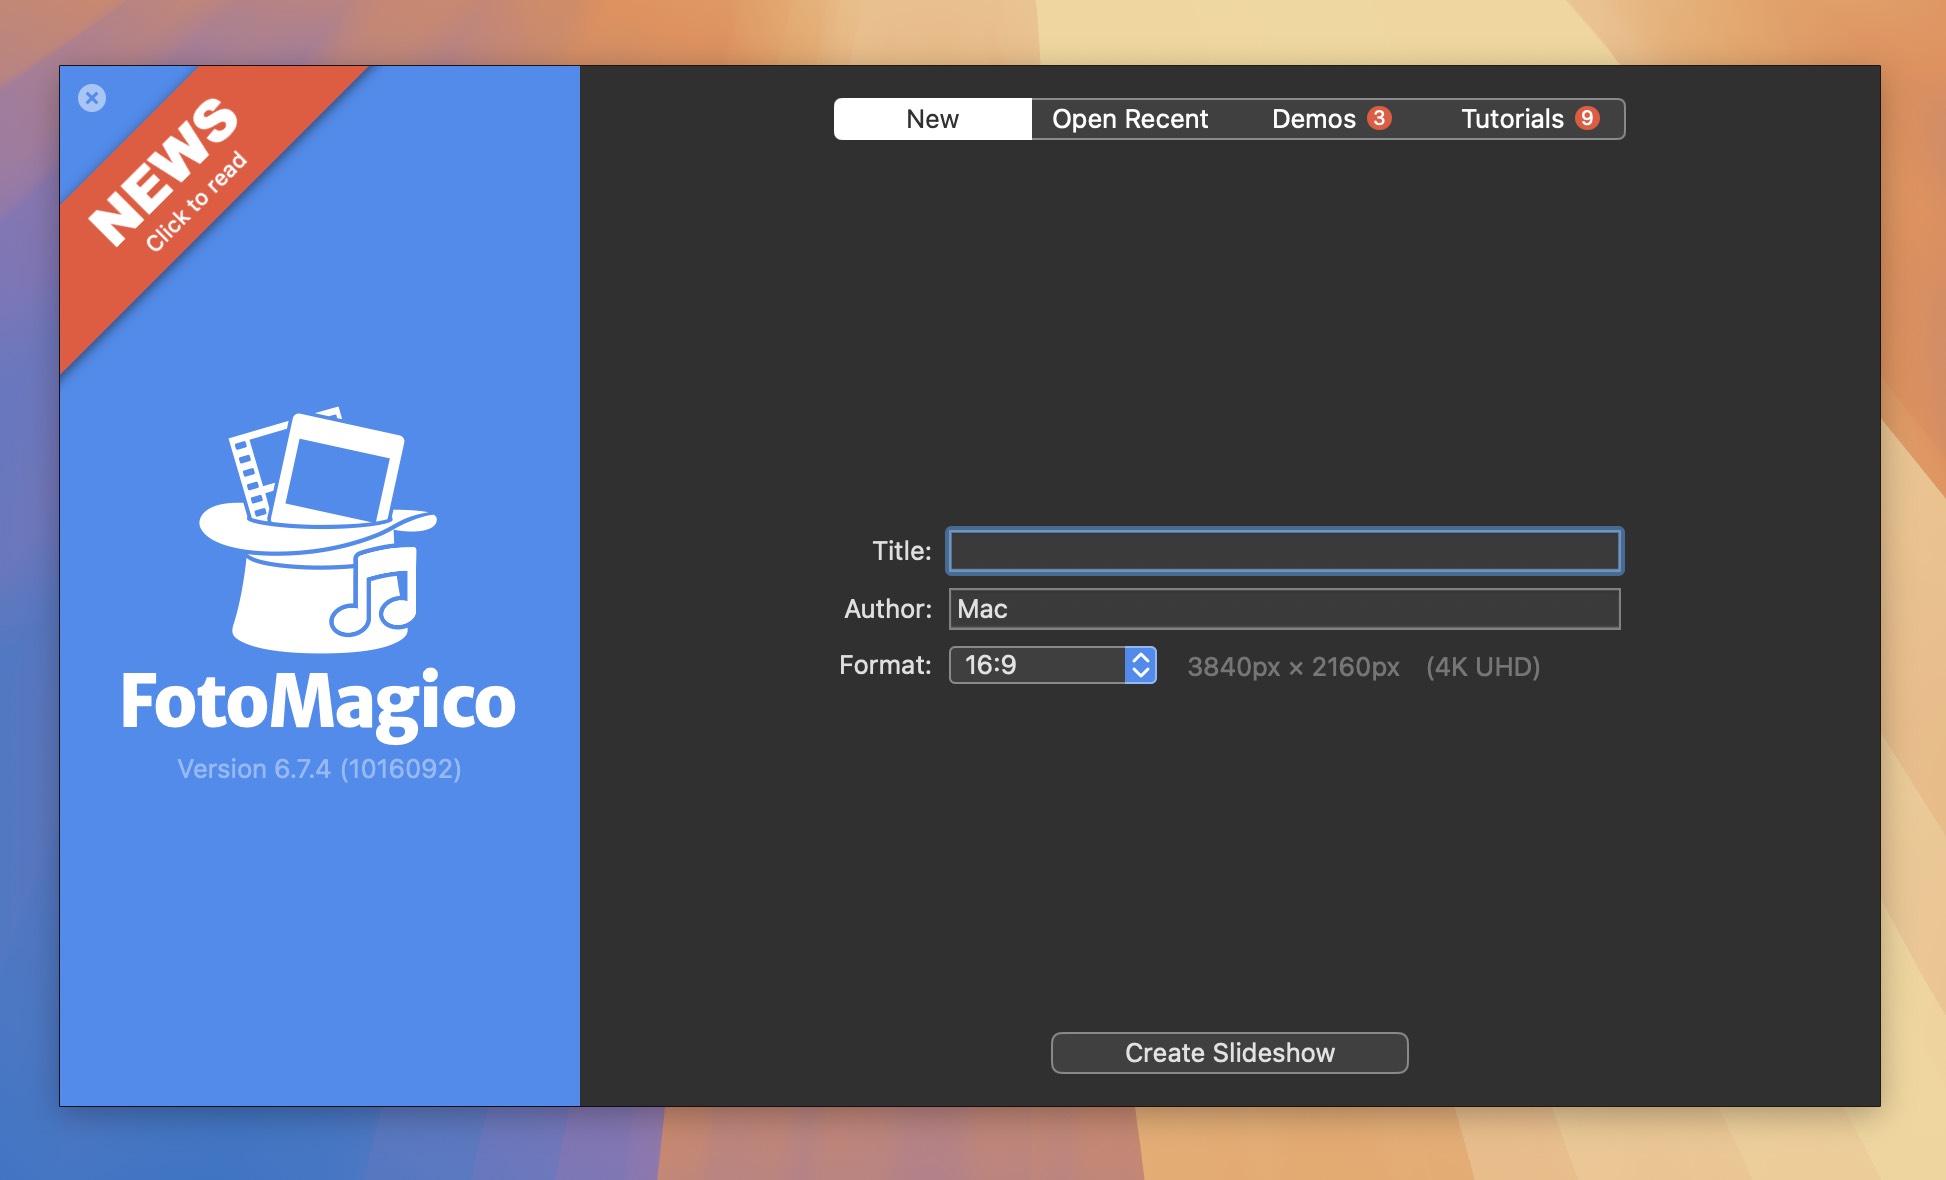Click the Format: label
The width and height of the screenshot is (1946, 1180).
885,665
